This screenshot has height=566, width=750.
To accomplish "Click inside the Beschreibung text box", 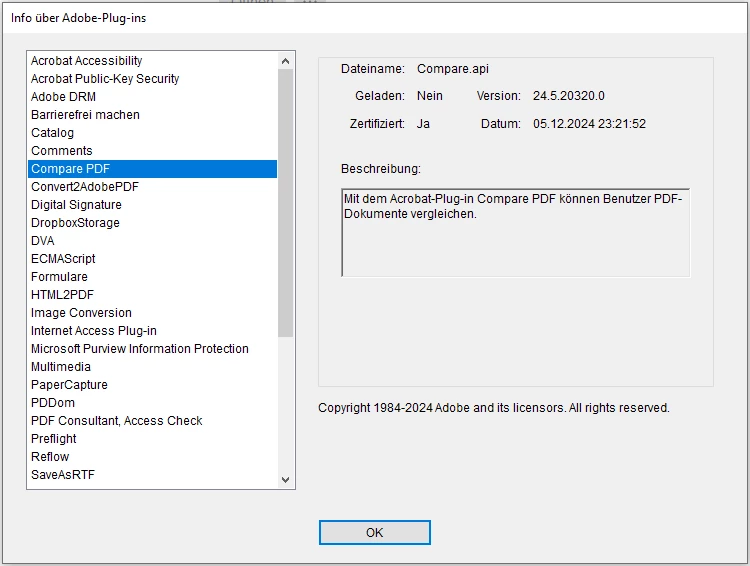I will (x=516, y=233).
